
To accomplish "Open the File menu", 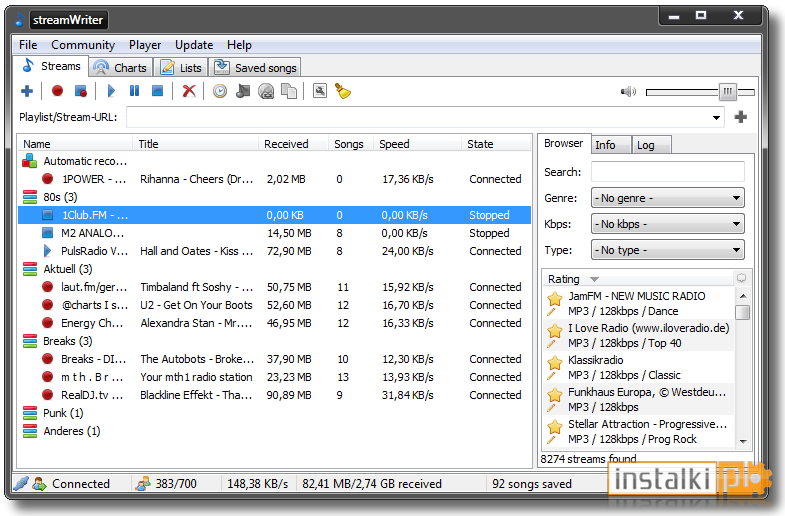I will pos(28,45).
